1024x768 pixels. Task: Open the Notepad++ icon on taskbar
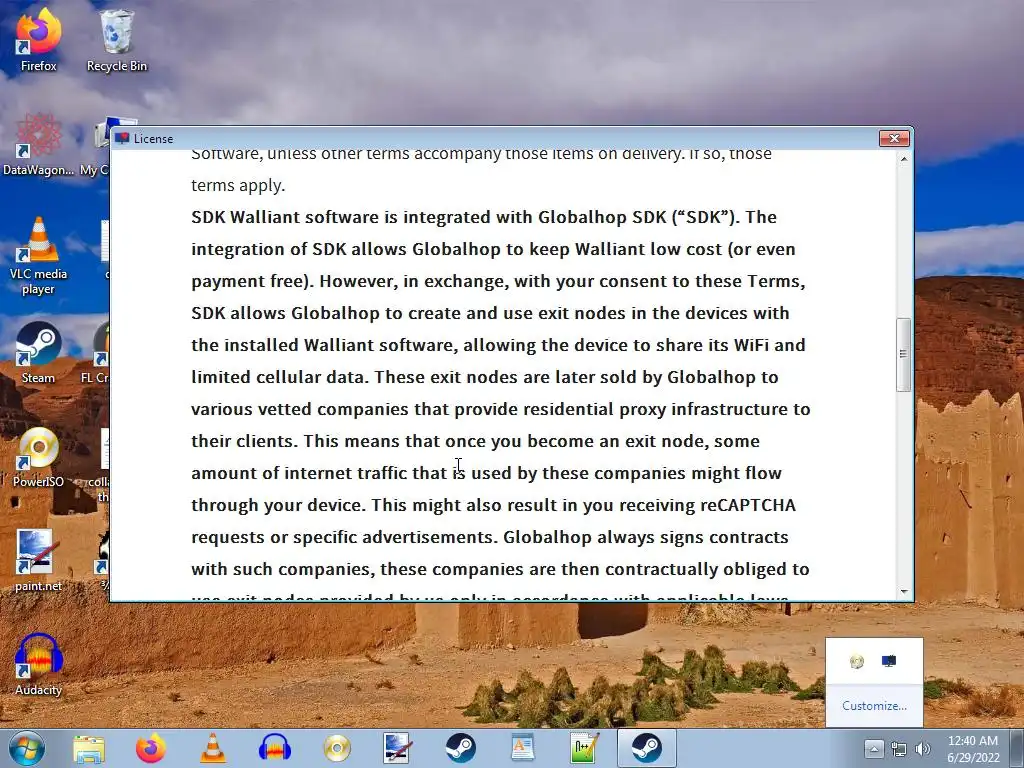click(x=584, y=748)
